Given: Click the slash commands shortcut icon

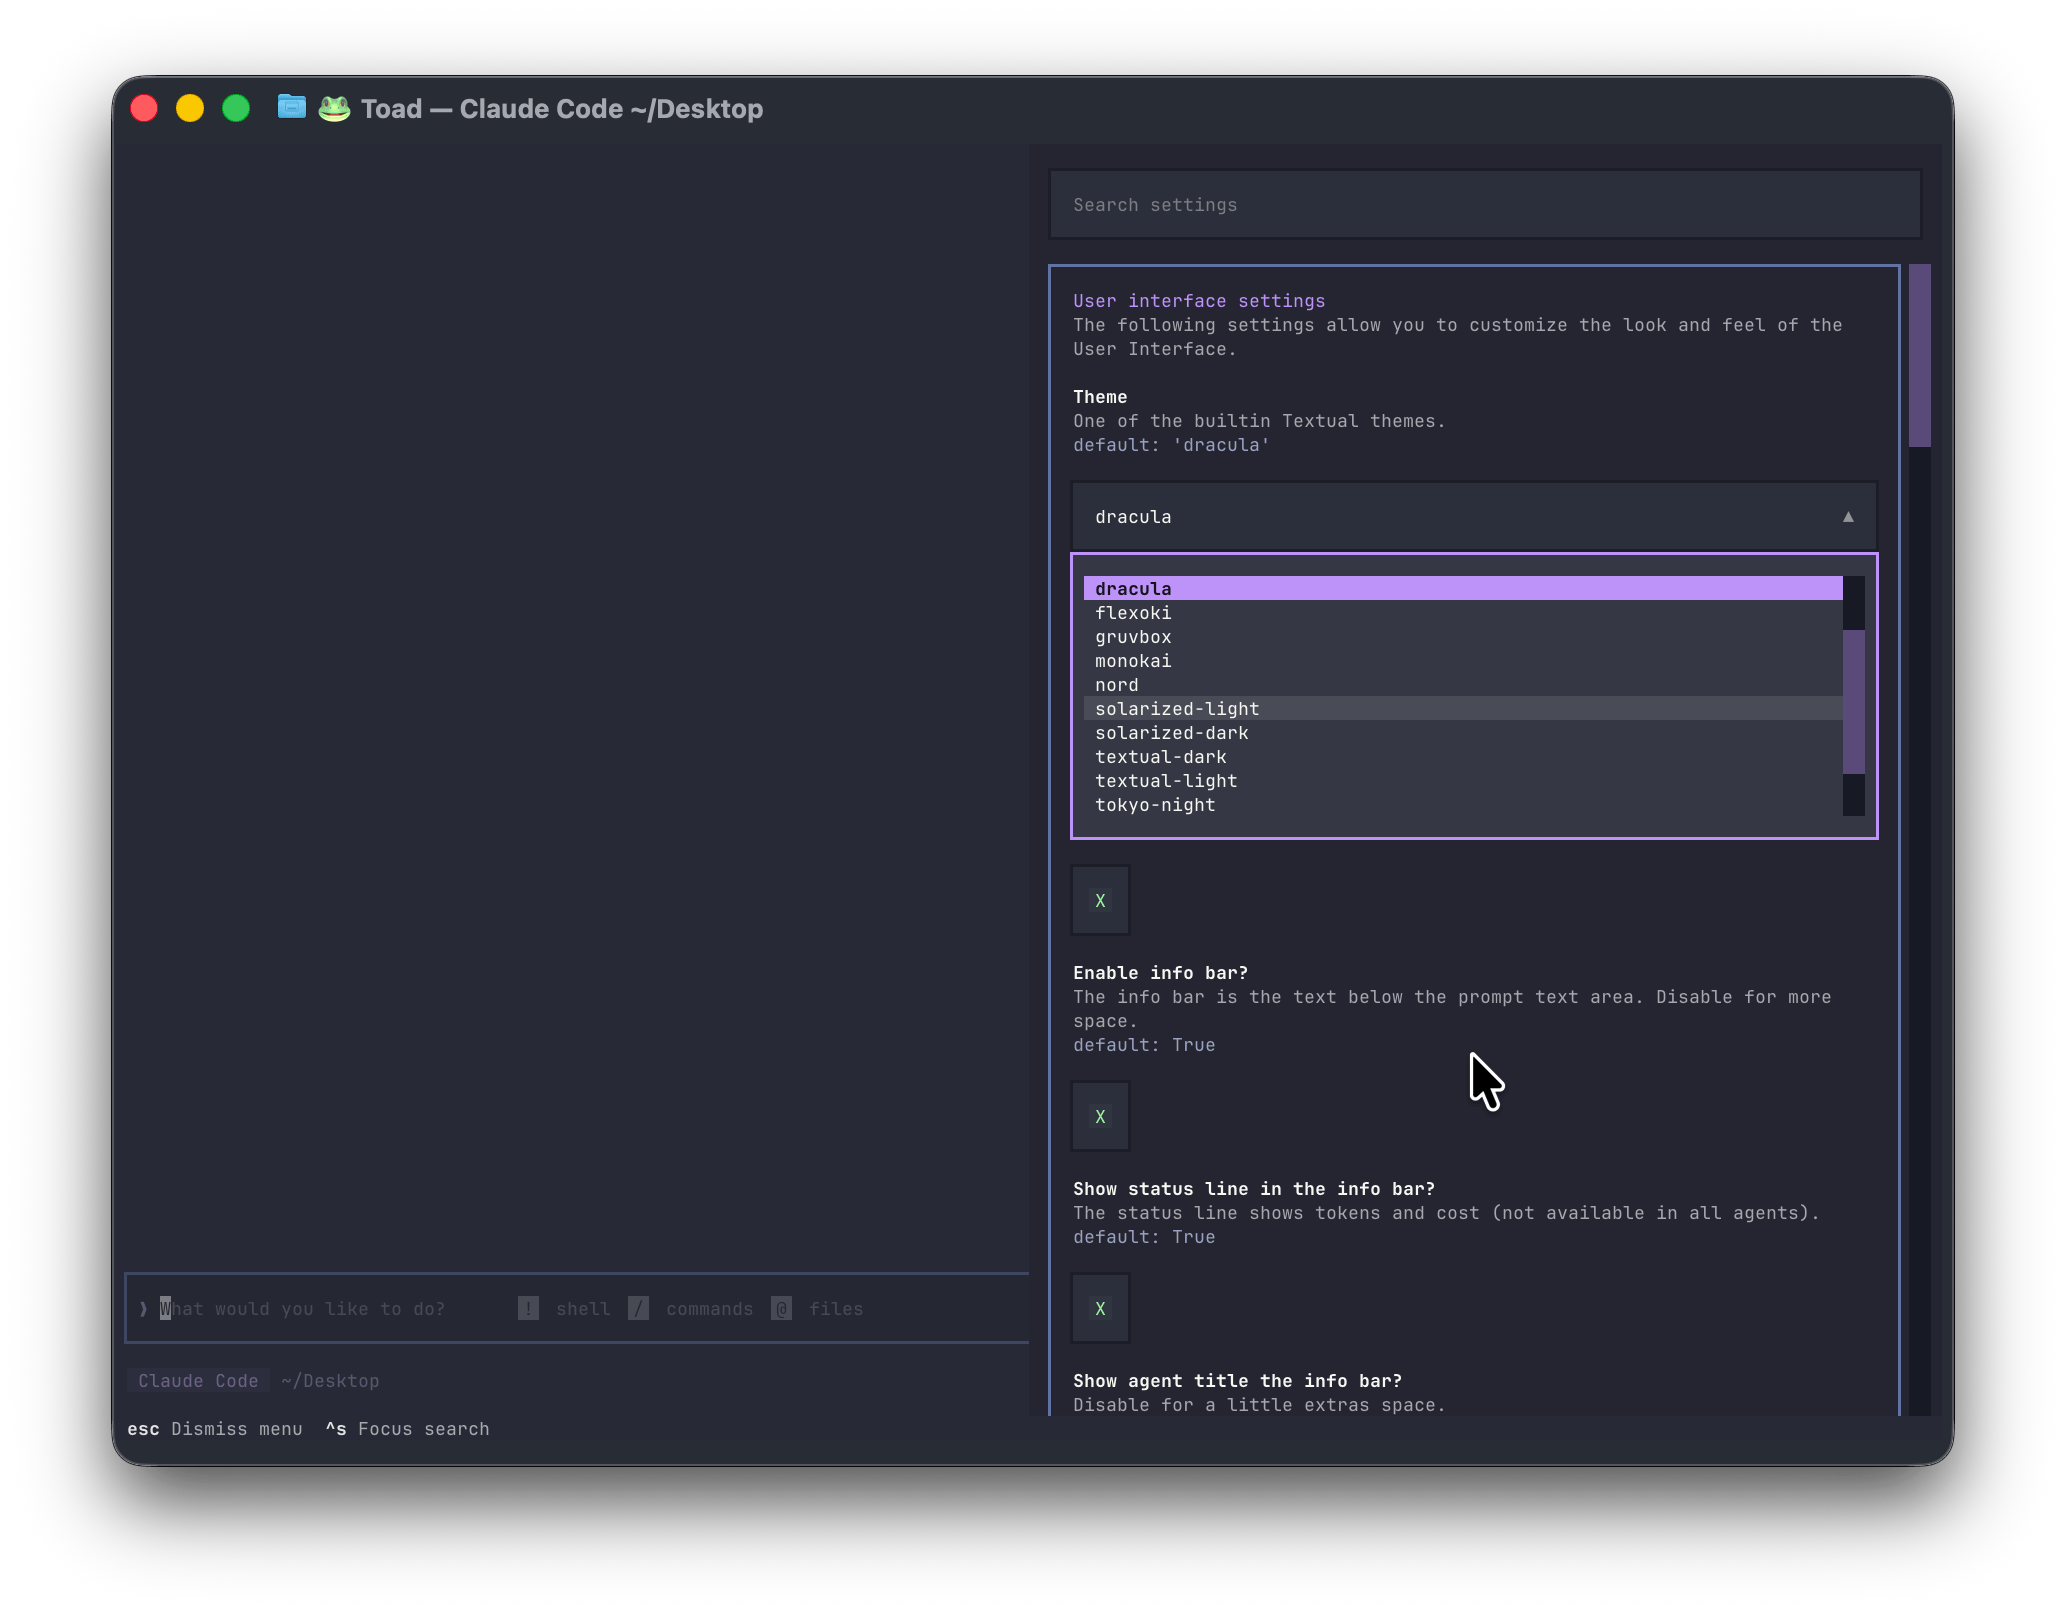Looking at the screenshot, I should pos(638,1308).
